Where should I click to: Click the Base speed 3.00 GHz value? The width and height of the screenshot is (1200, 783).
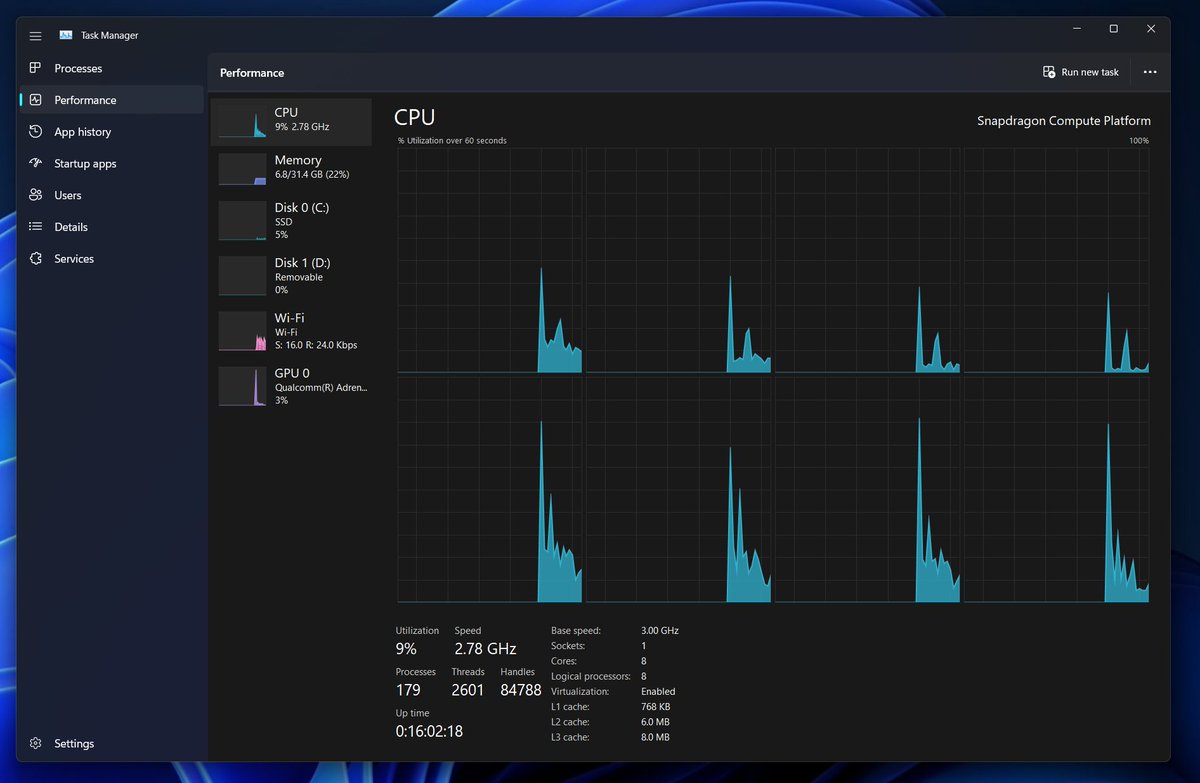[660, 631]
